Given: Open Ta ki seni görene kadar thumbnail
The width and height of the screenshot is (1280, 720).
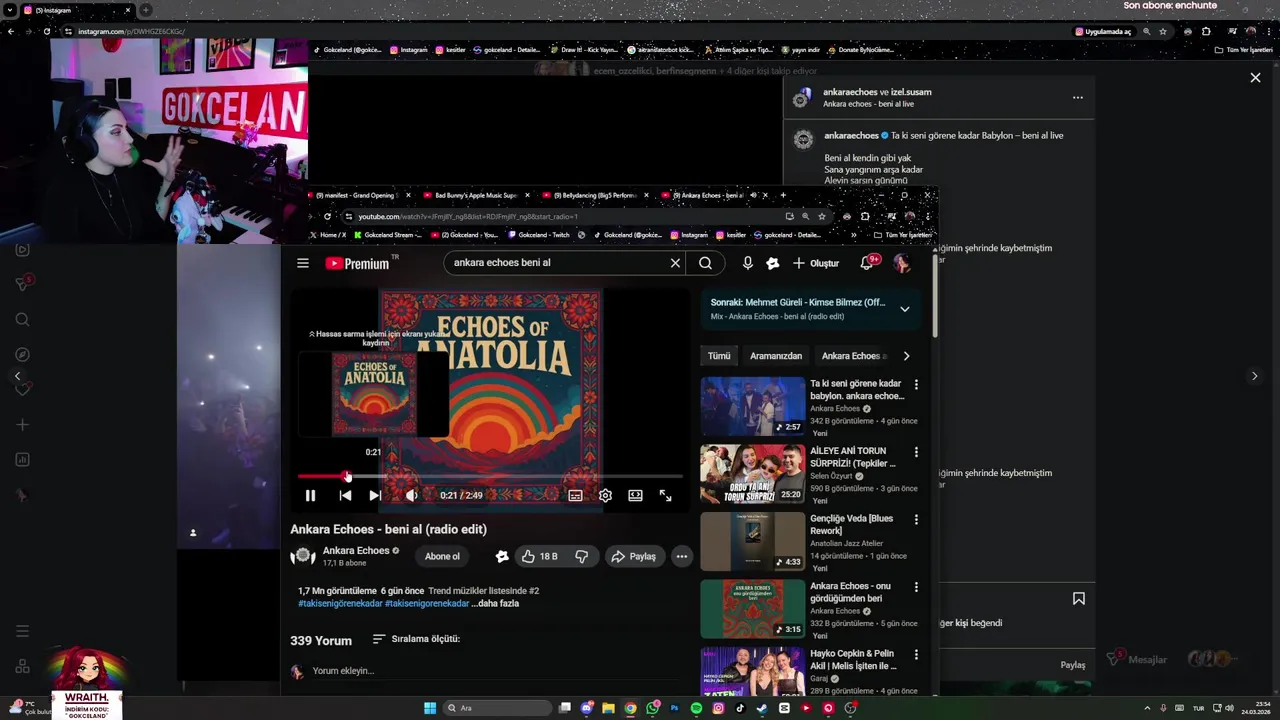Looking at the screenshot, I should point(753,406).
